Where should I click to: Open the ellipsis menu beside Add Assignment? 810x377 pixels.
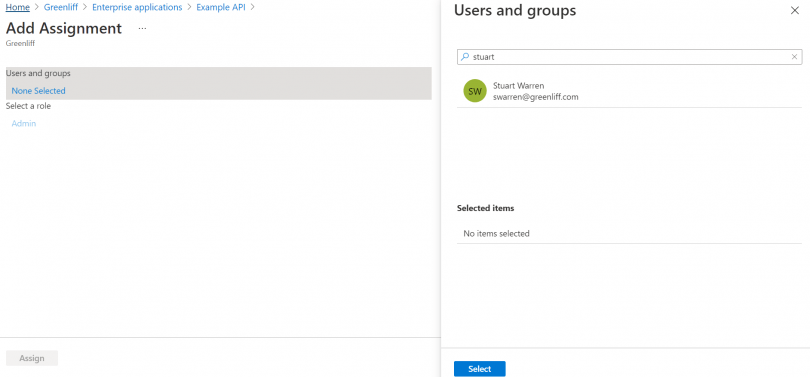pos(143,28)
